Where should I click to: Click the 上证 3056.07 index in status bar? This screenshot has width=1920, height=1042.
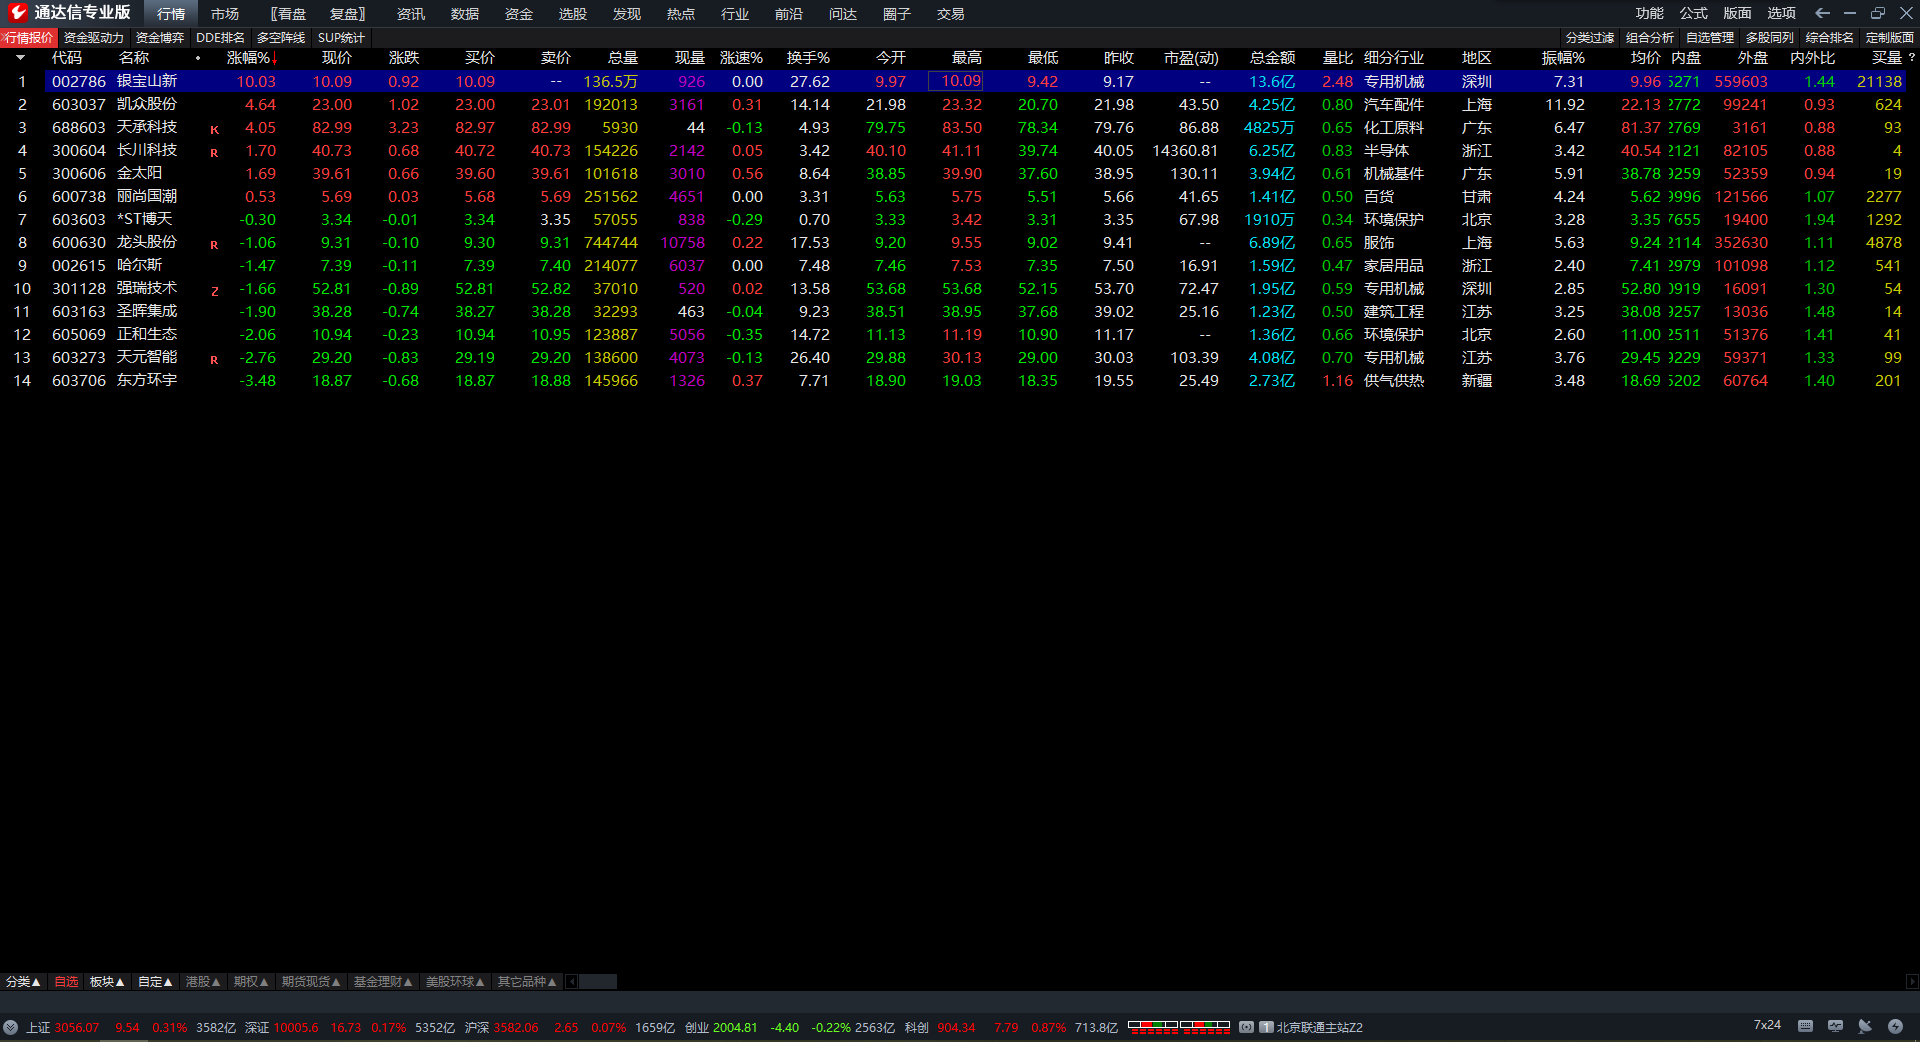coord(63,1027)
